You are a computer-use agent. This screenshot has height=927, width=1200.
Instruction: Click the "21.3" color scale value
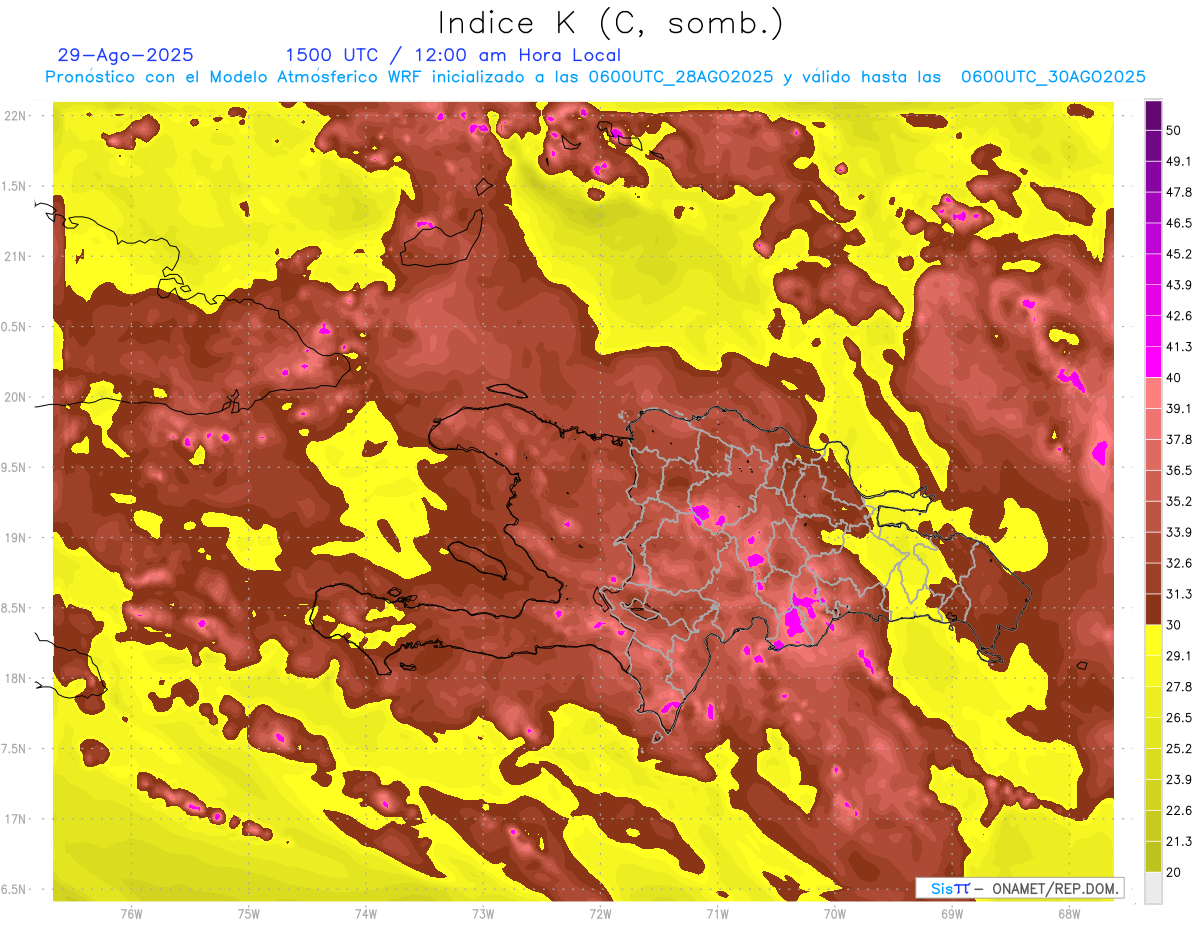[1178, 841]
